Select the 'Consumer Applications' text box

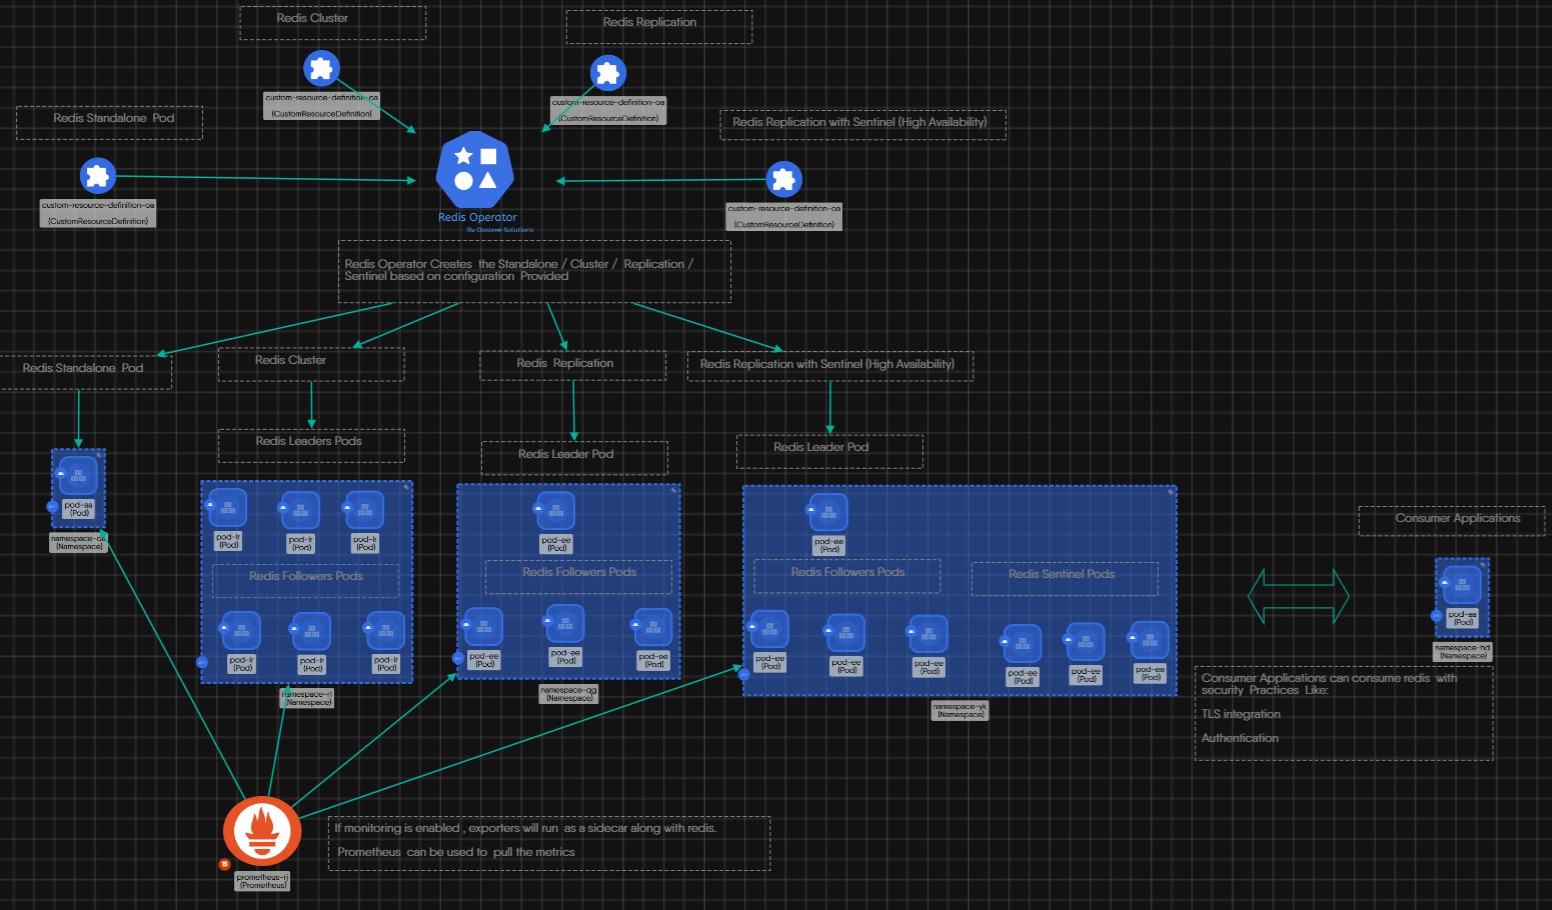(x=1452, y=521)
